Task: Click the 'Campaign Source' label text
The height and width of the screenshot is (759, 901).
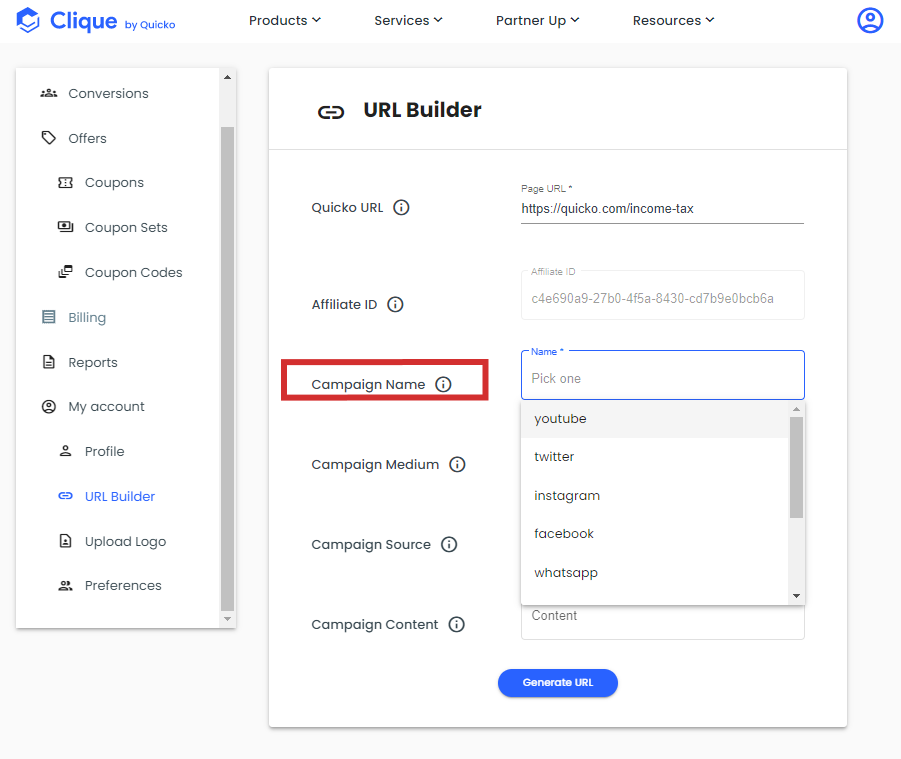Action: click(x=371, y=544)
